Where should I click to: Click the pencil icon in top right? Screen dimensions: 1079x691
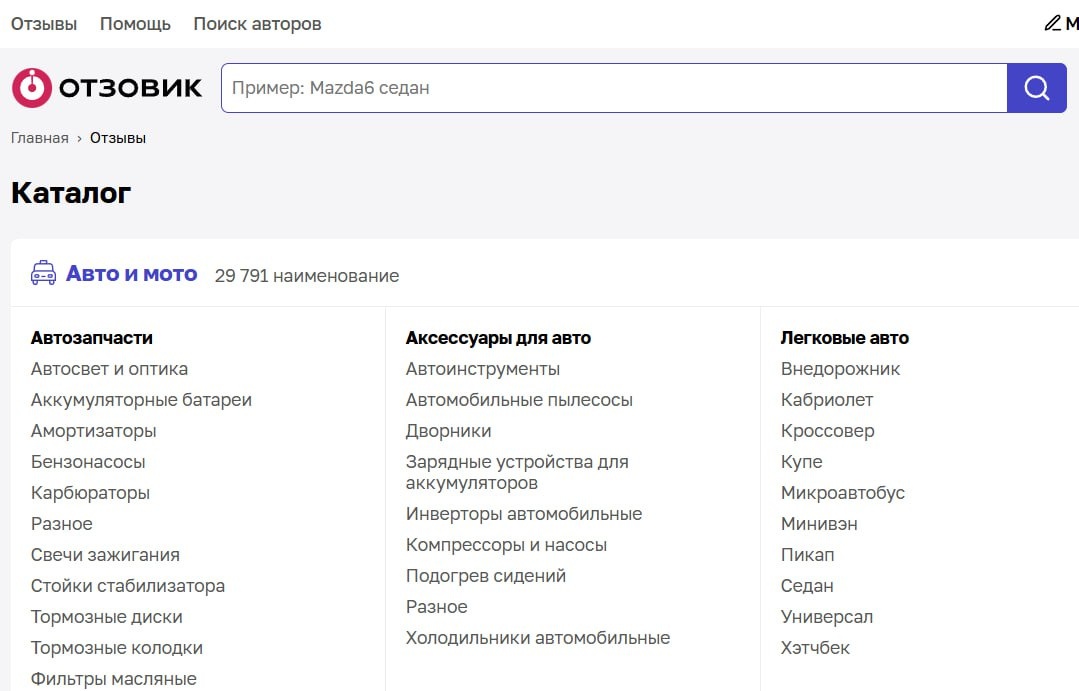point(1052,23)
